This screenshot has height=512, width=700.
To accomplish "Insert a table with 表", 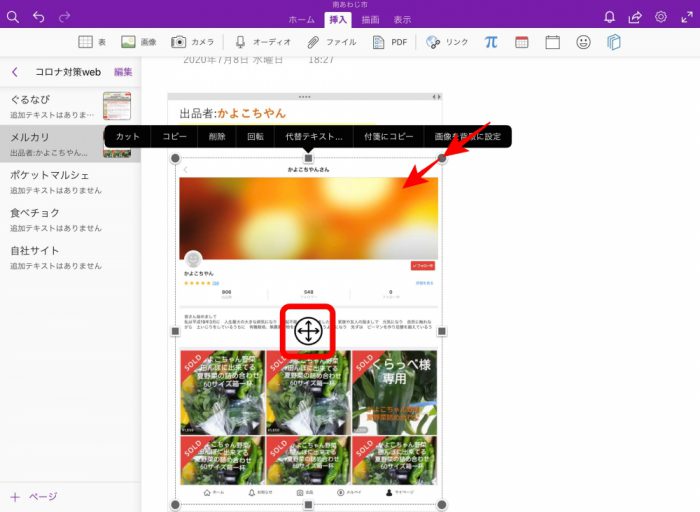I will point(92,42).
